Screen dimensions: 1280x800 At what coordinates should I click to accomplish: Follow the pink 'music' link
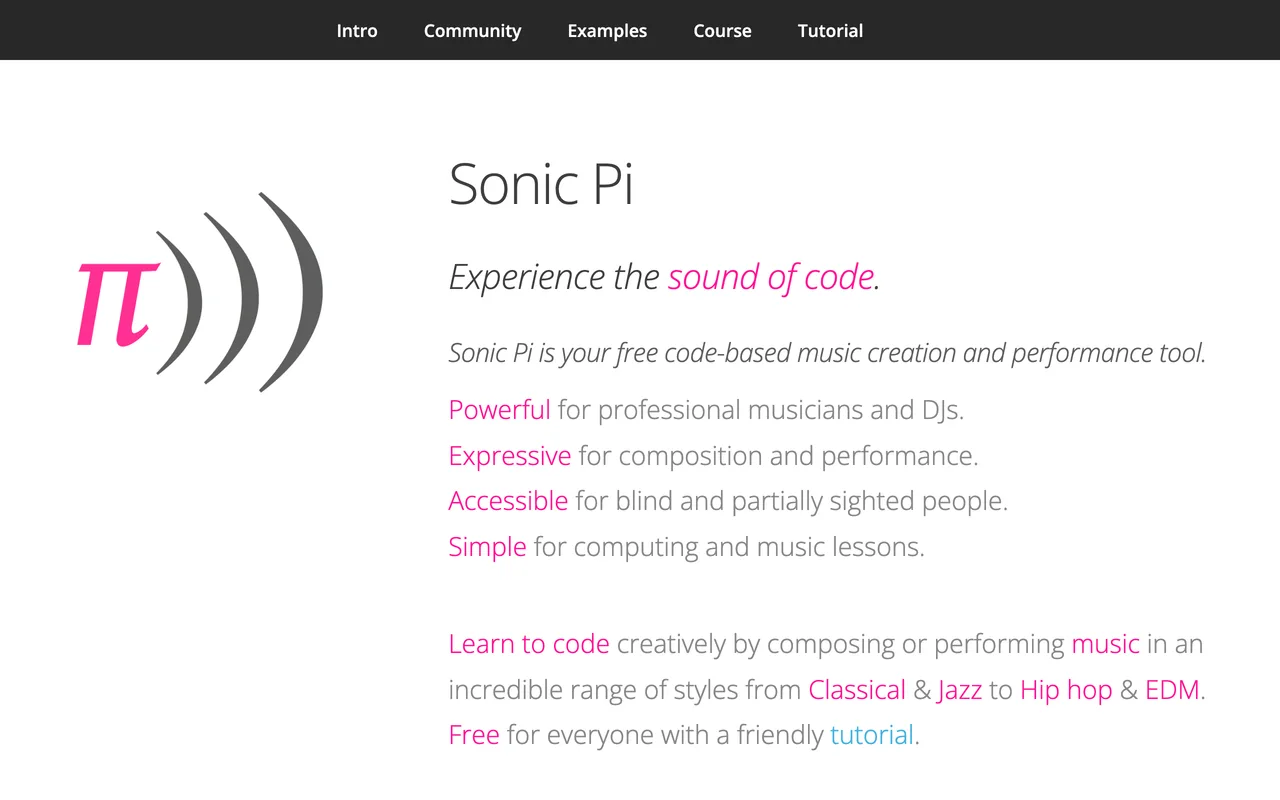tap(1105, 644)
